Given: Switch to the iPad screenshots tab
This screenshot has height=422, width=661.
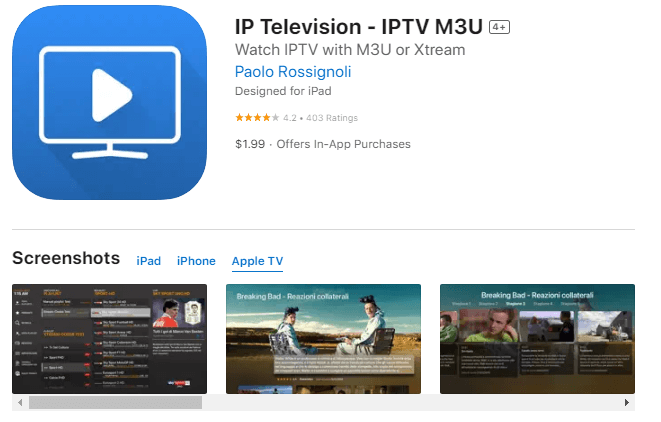Looking at the screenshot, I should tap(148, 261).
